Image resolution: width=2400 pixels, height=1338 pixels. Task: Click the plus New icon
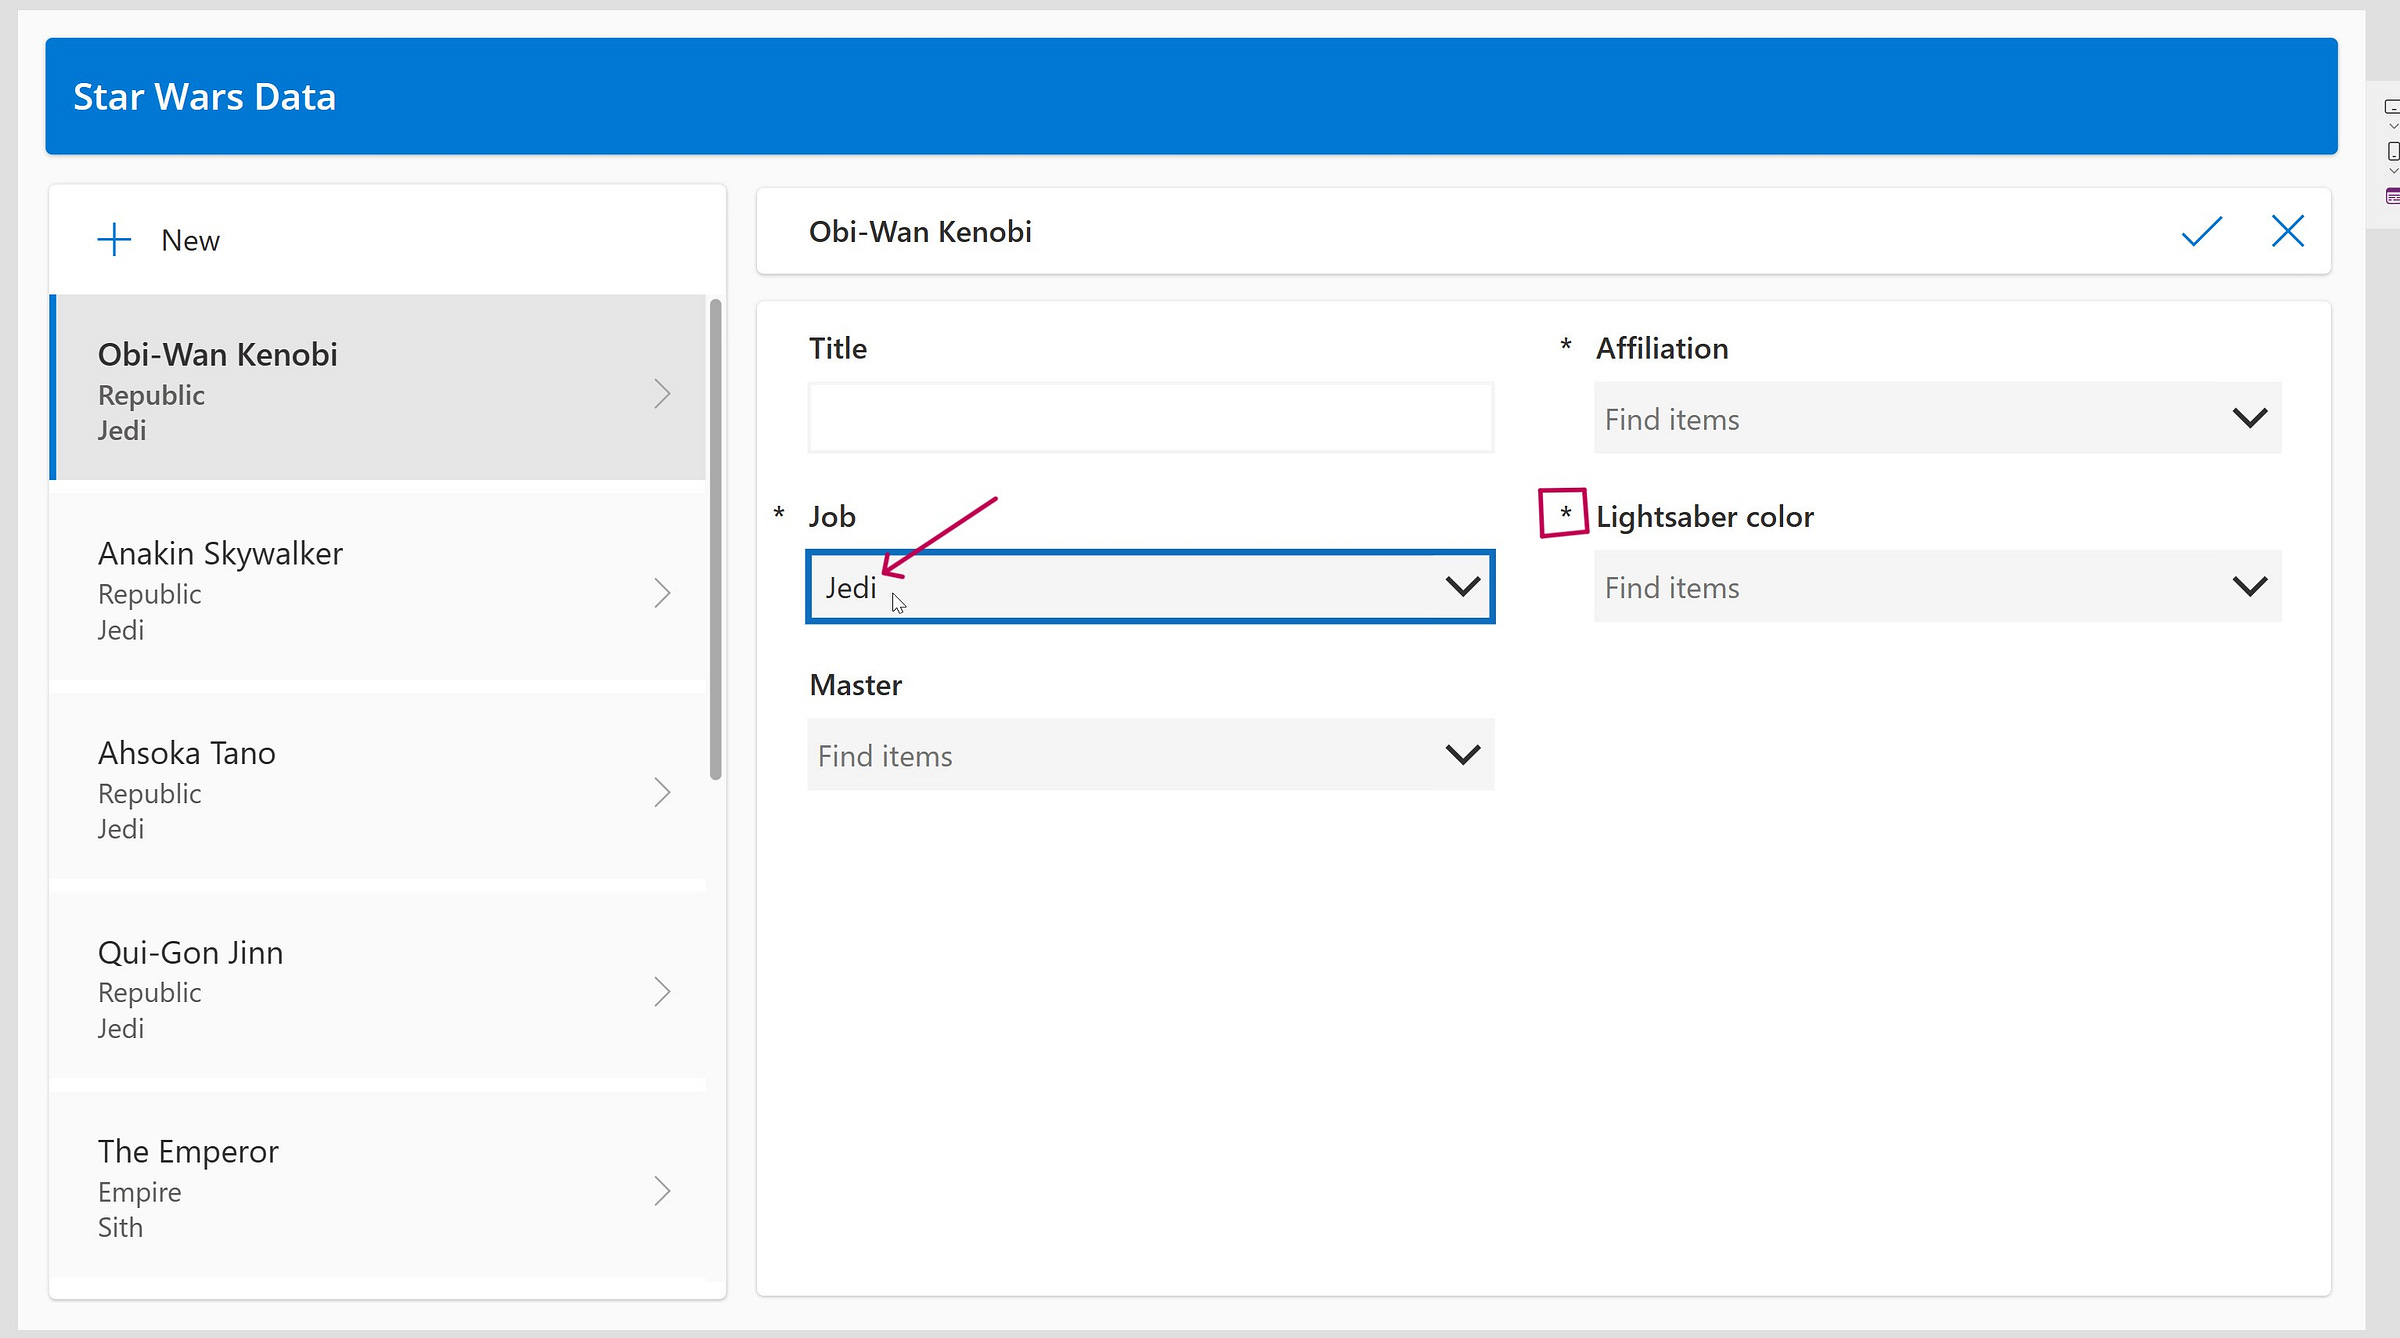(x=114, y=240)
